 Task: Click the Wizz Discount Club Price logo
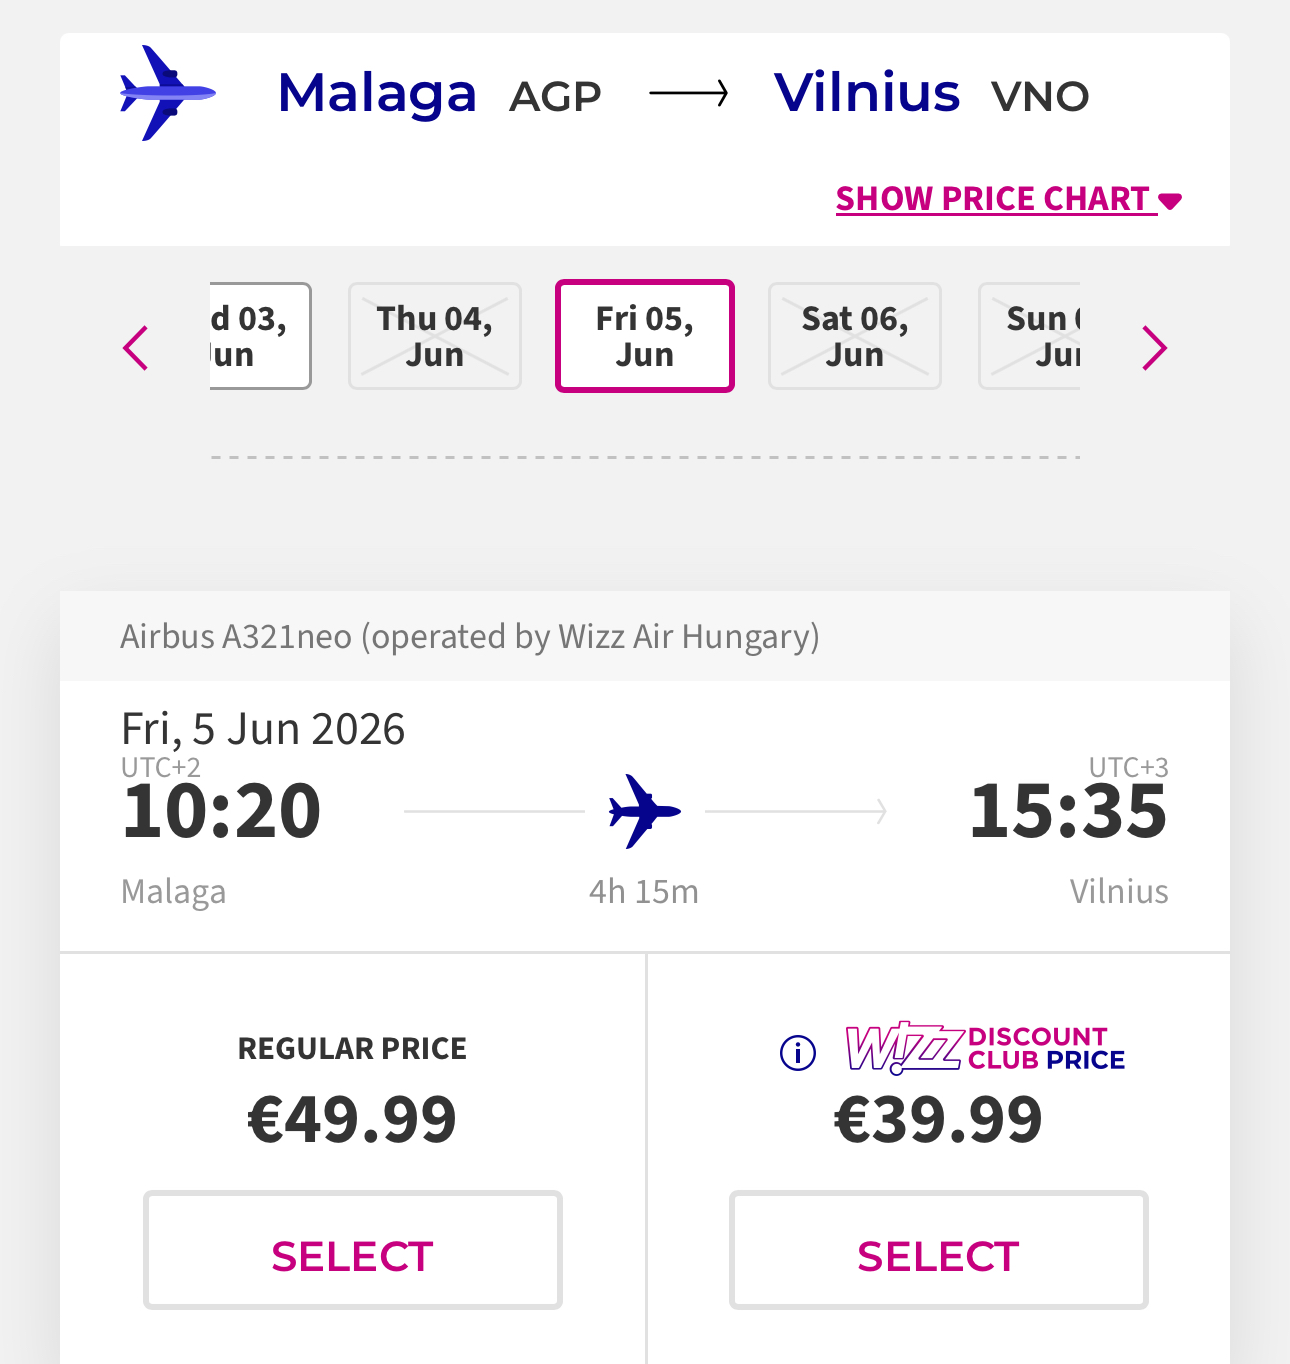pos(985,1048)
